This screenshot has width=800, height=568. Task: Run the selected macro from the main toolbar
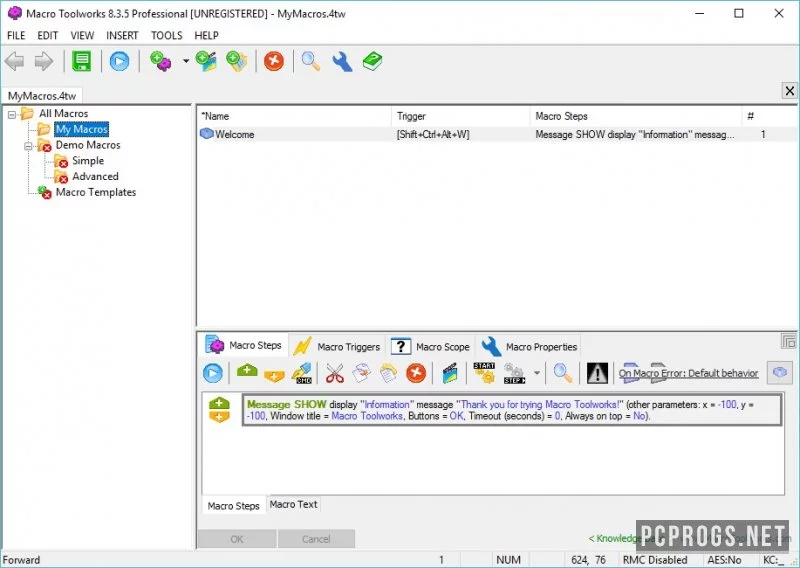119,61
